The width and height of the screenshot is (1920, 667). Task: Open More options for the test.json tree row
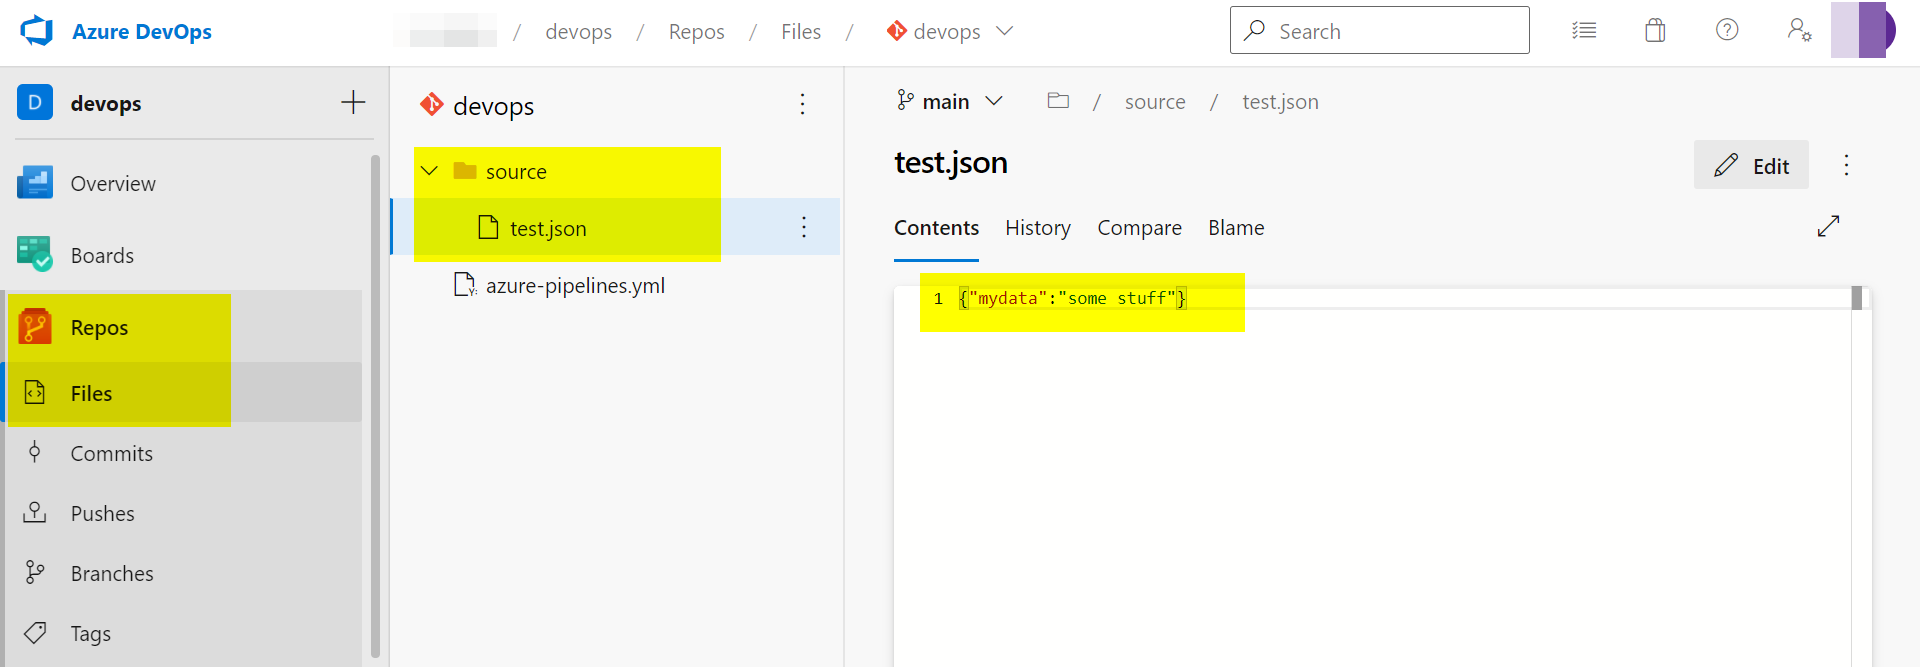804,227
